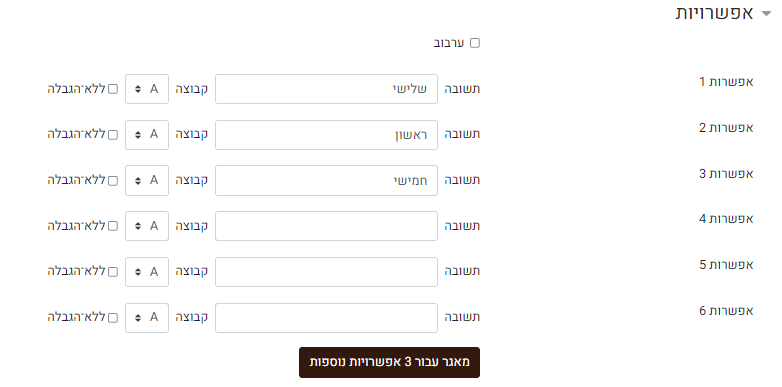Open the קבוצה dropdown for option 1
The width and height of the screenshot is (782, 387).
(x=147, y=89)
